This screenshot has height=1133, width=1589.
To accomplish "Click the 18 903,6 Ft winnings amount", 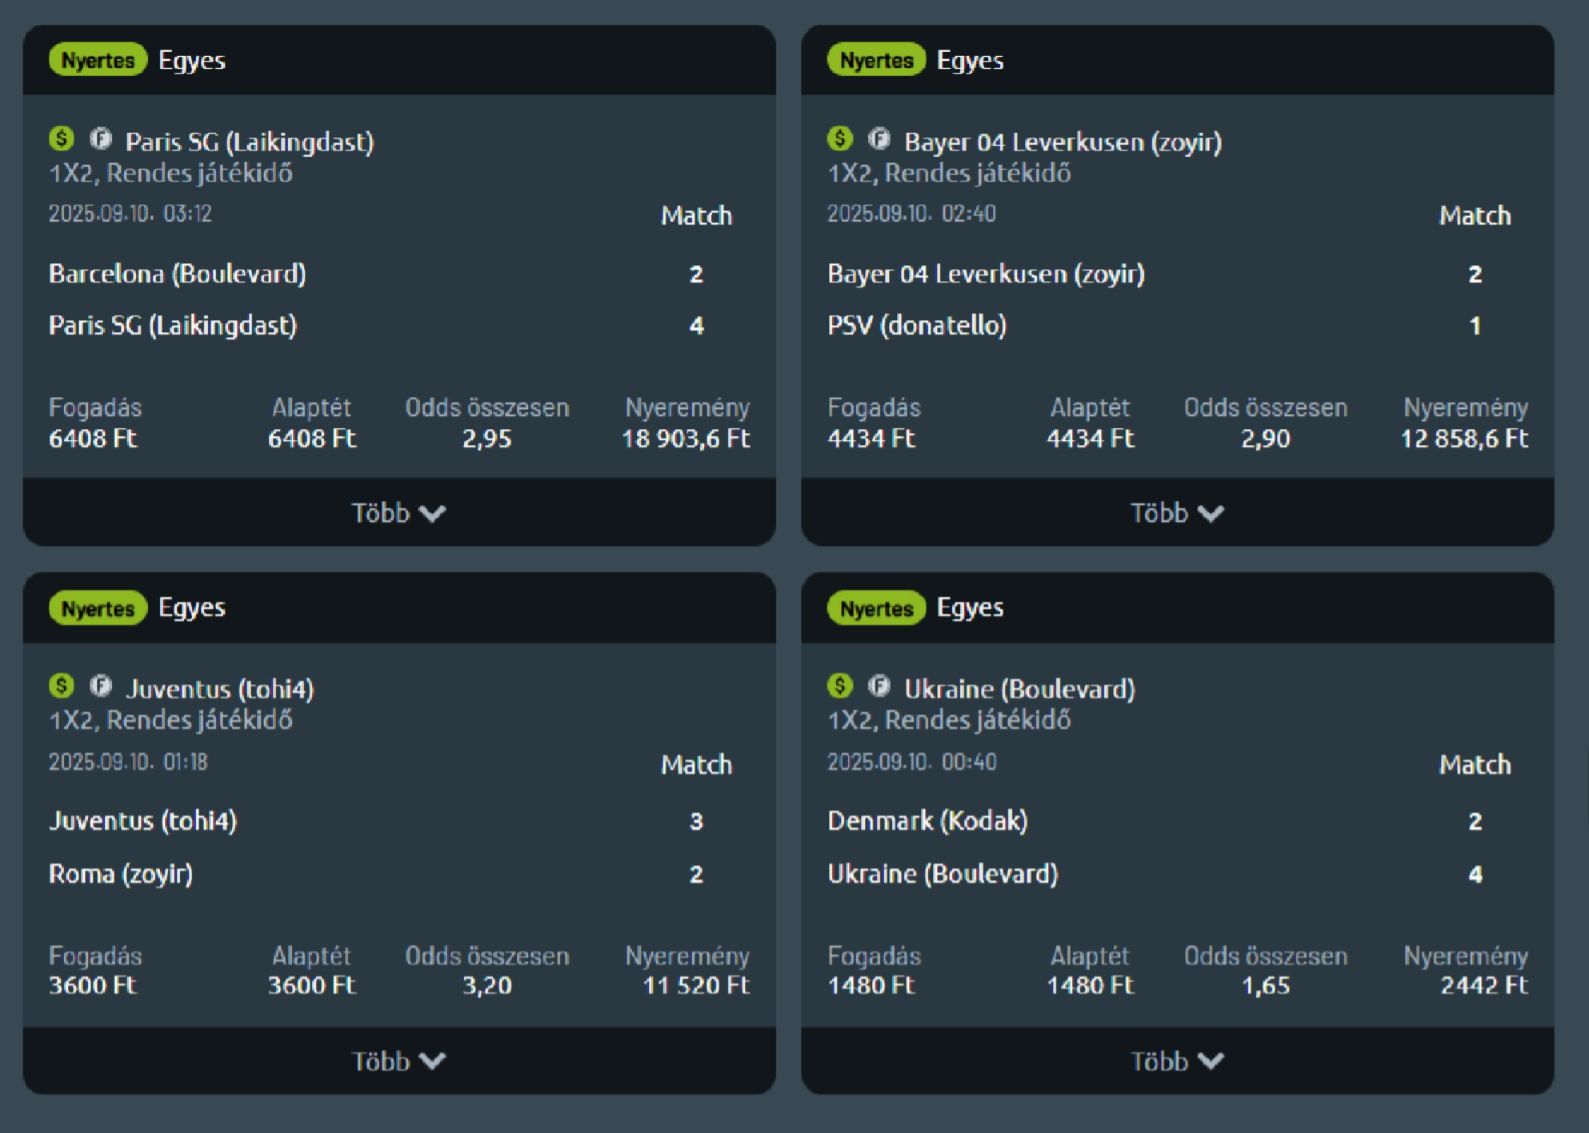I will 685,439.
